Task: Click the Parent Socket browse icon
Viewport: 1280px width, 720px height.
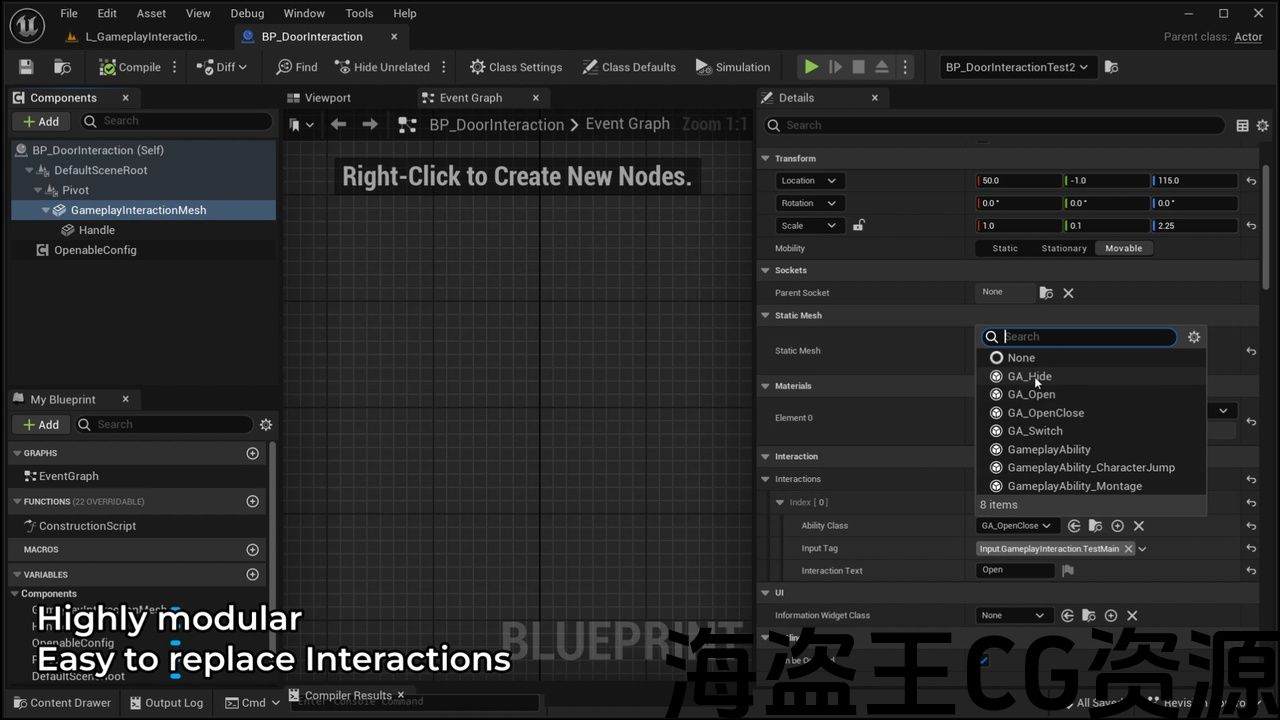Action: click(x=1046, y=293)
